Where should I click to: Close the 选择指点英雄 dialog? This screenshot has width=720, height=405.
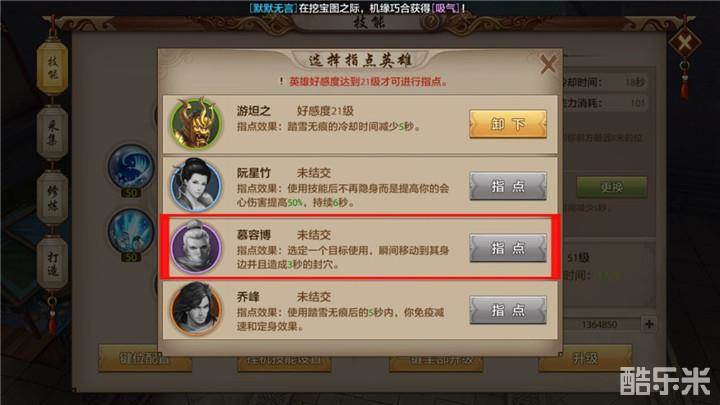[548, 64]
